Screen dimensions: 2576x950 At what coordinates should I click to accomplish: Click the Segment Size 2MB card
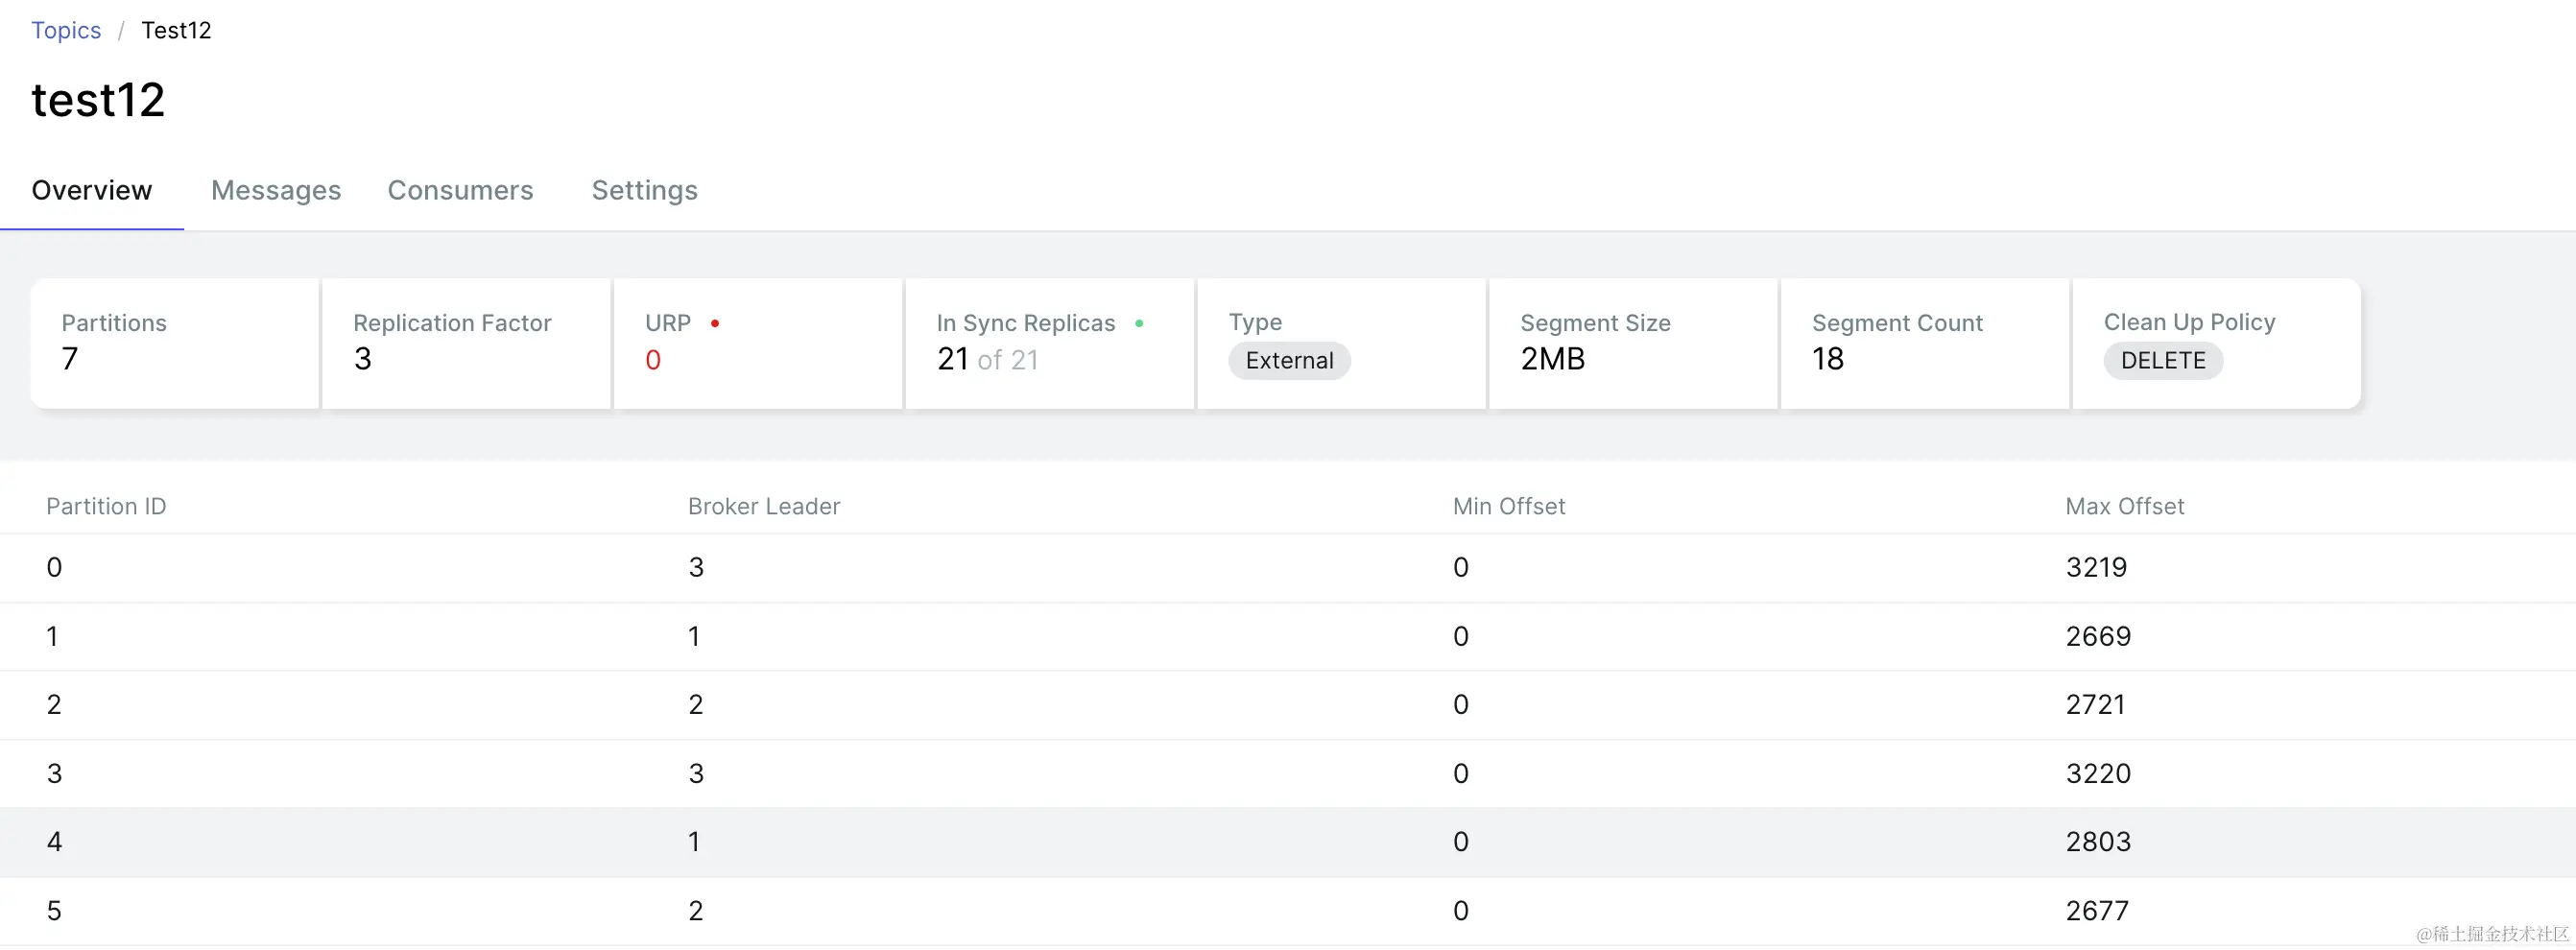click(x=1632, y=343)
